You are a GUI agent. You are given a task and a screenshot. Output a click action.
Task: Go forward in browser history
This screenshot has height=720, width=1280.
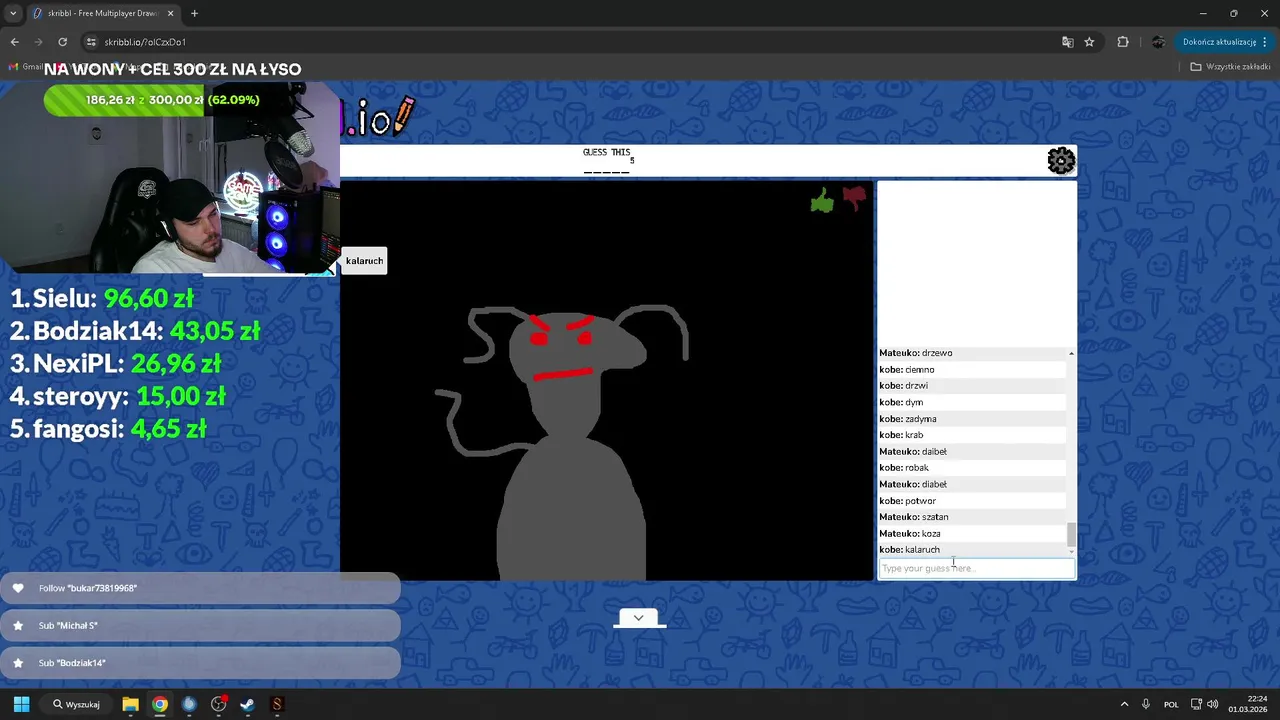(x=38, y=42)
